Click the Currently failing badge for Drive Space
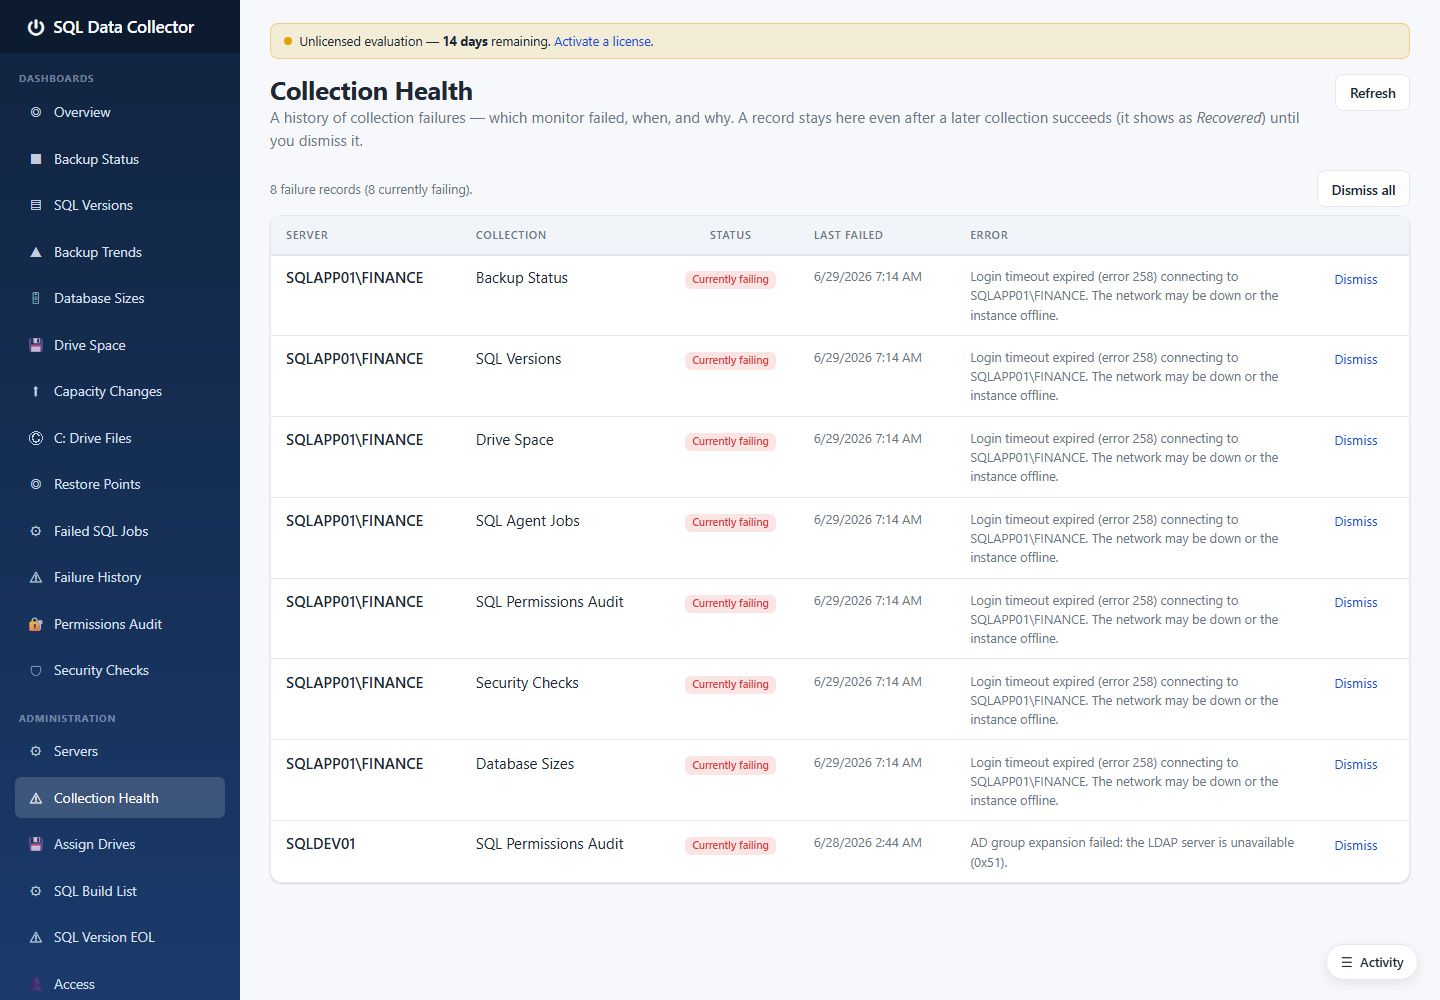The image size is (1440, 1000). tap(730, 441)
